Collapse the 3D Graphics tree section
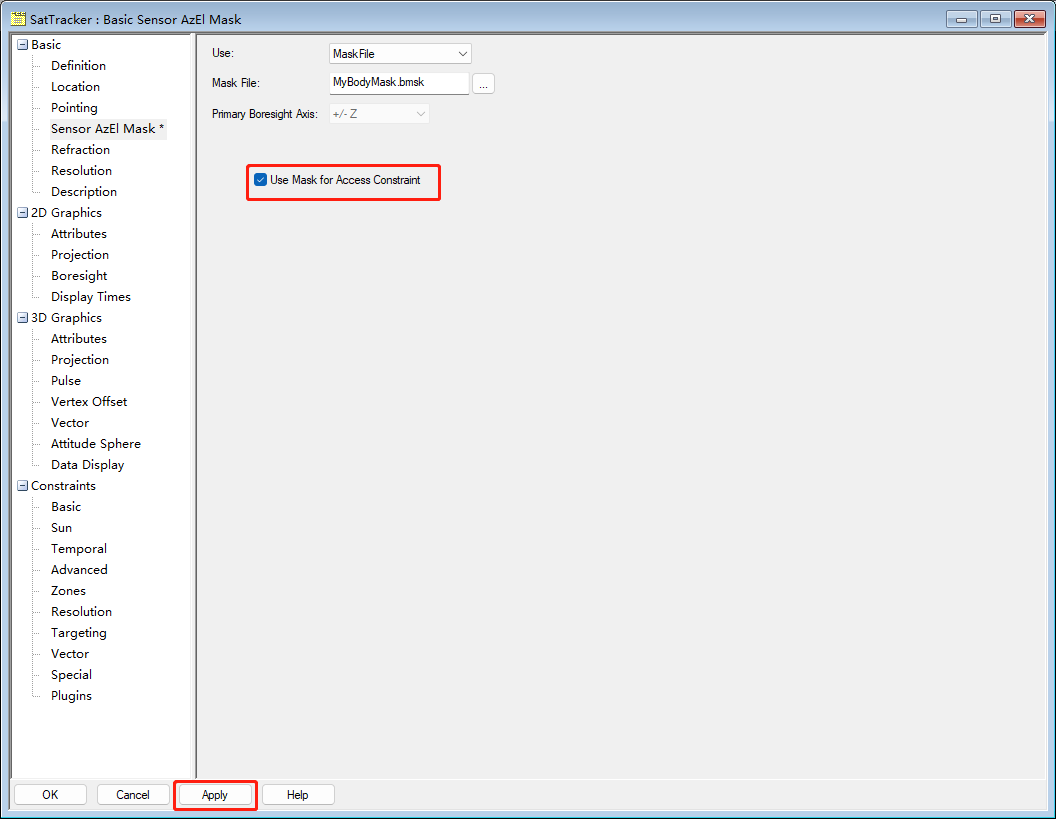The image size is (1056, 819). pos(22,318)
